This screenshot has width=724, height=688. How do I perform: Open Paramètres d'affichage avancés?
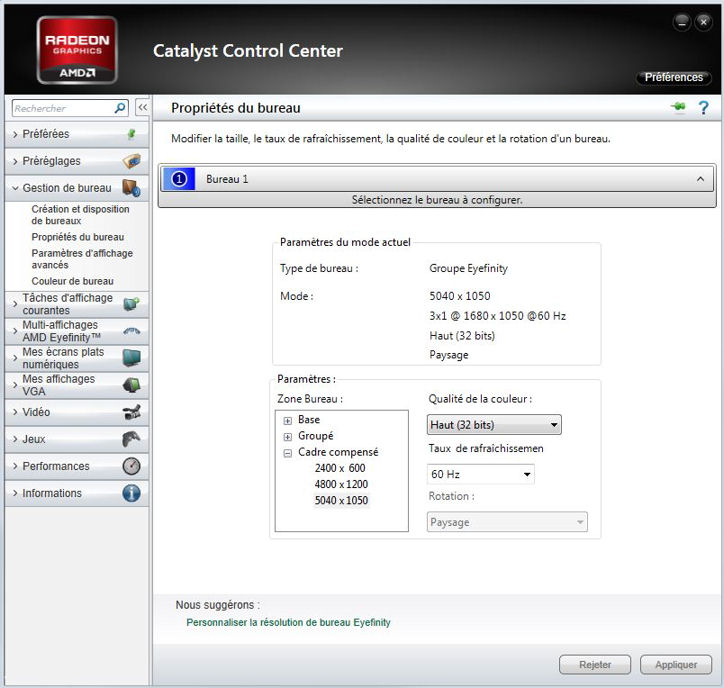click(82, 259)
